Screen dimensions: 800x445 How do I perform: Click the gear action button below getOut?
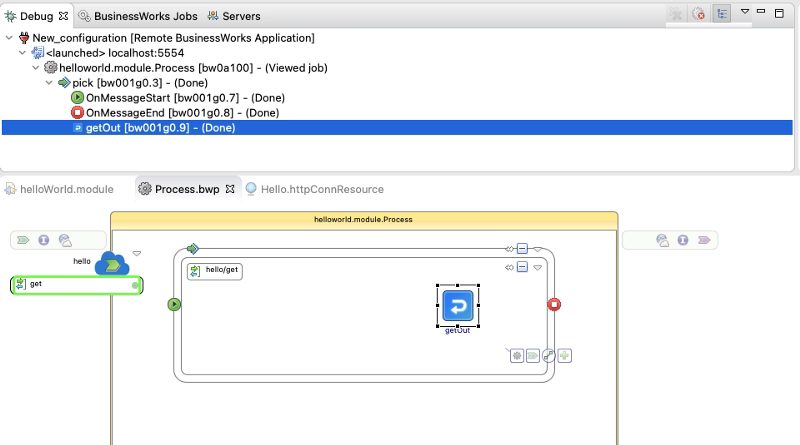(x=517, y=356)
